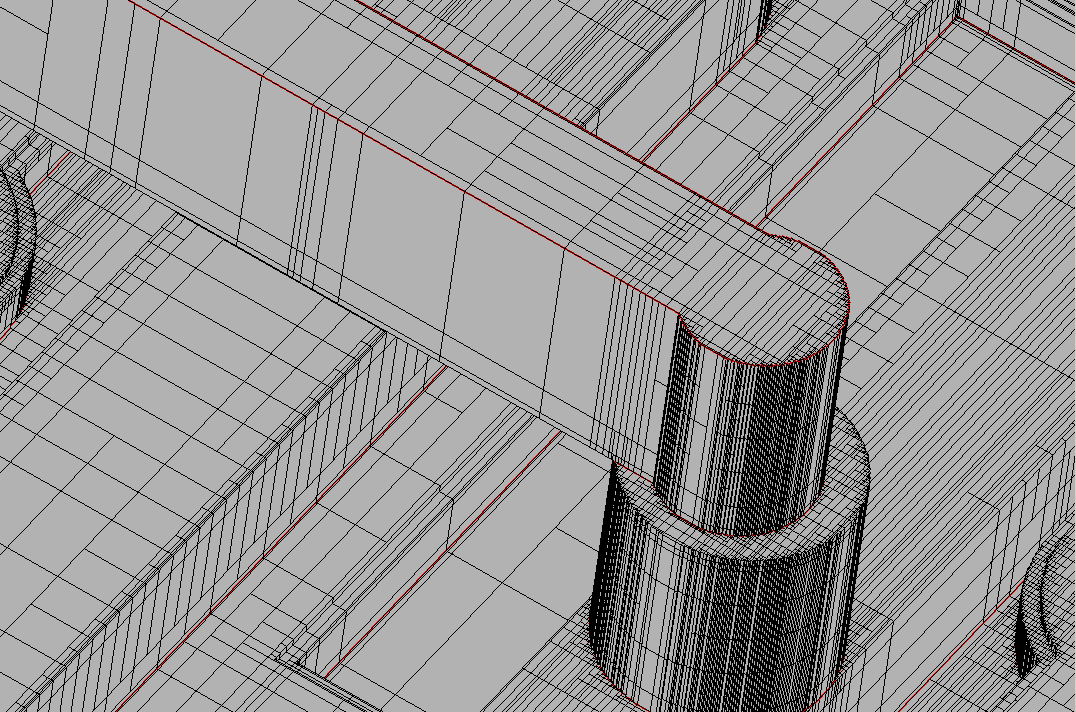
Task: Select the partial cylinder at the left edge
Action: pos(16,244)
